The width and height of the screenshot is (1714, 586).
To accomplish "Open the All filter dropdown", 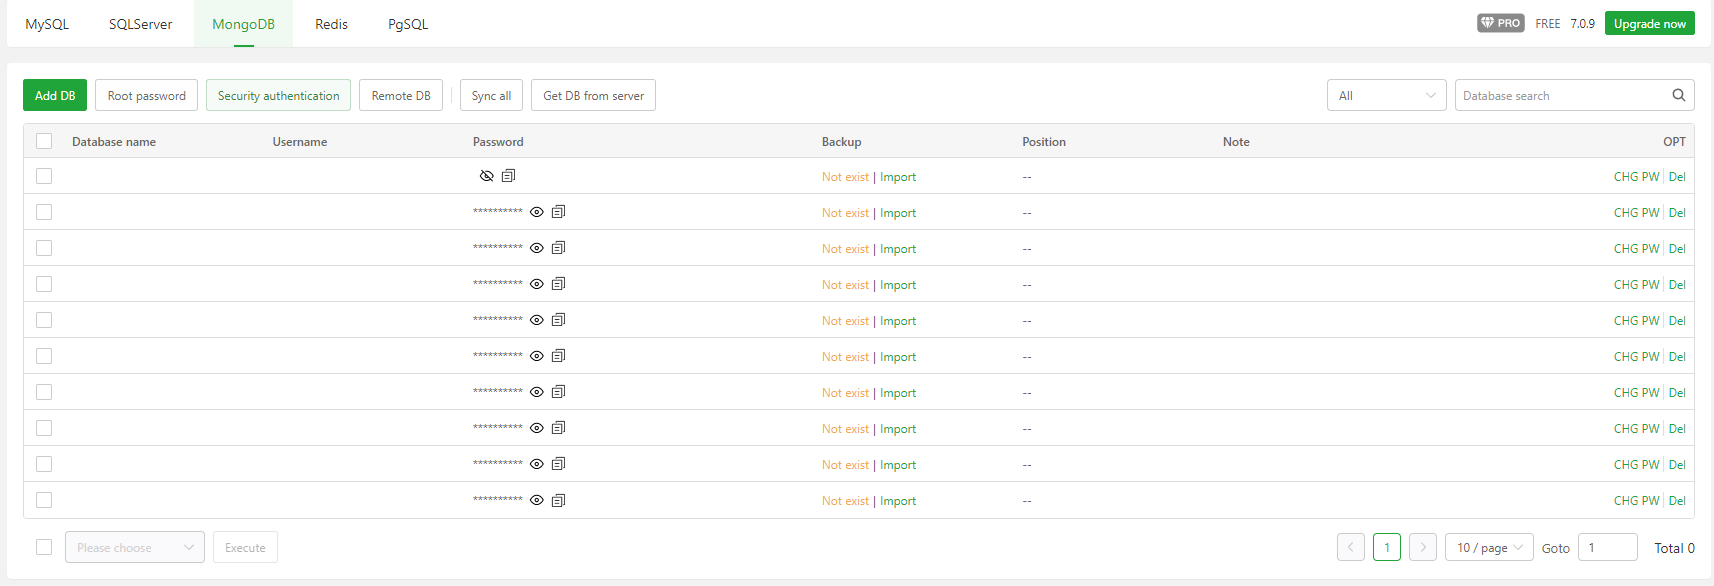I will (x=1386, y=95).
